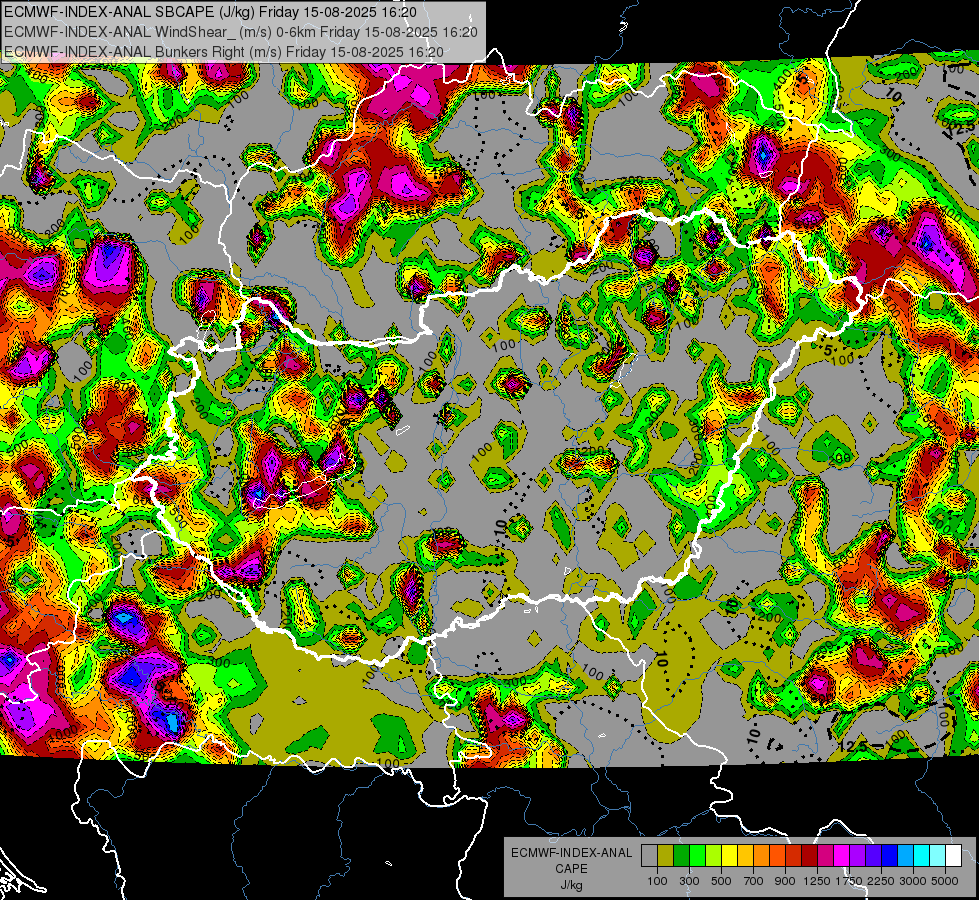This screenshot has height=900, width=979.
Task: Click the white legend color swatch
Action: 955,856
